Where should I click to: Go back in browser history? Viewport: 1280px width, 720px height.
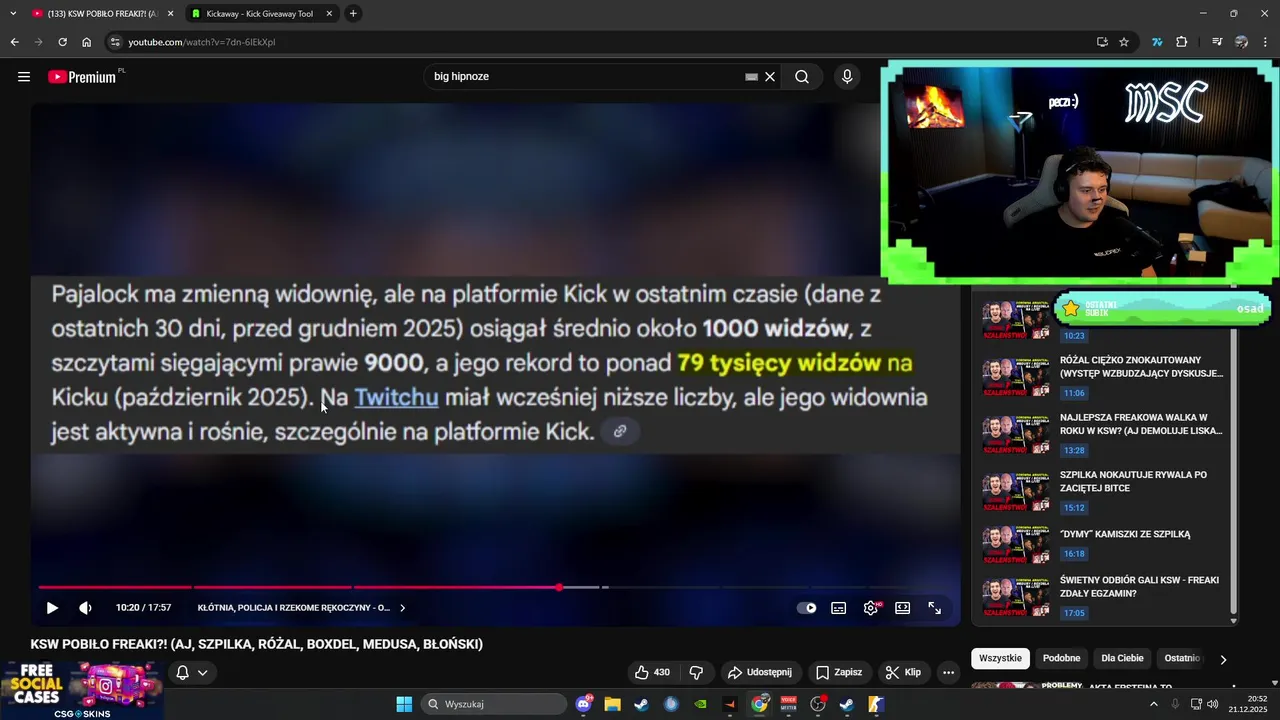14,42
